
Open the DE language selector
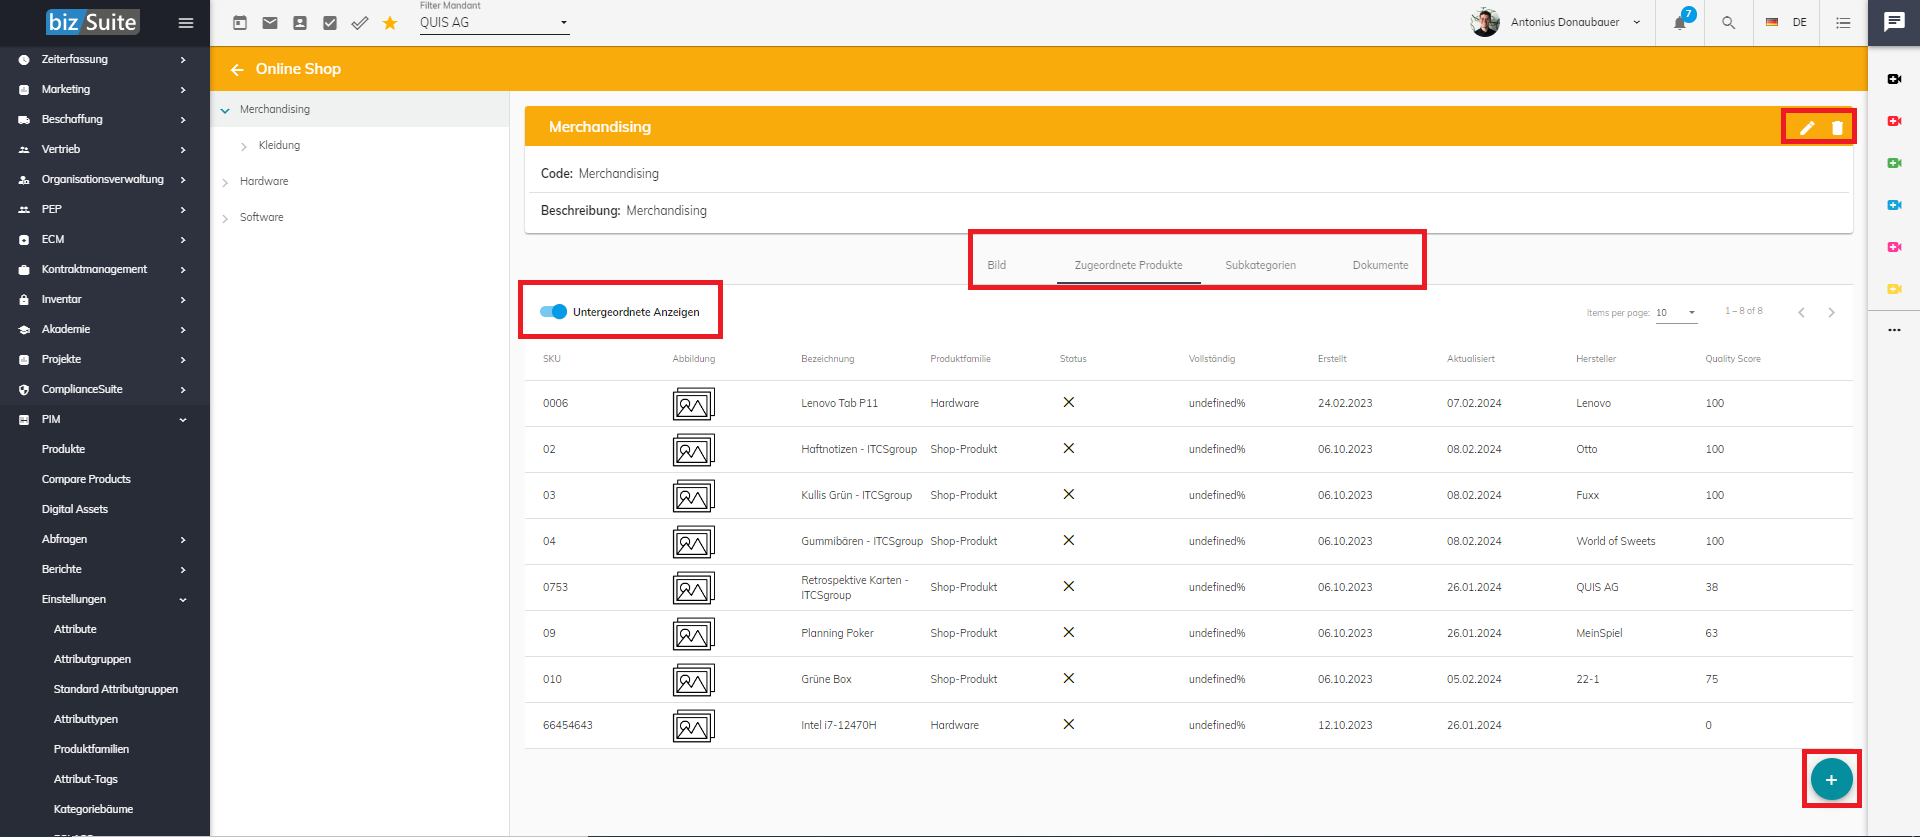[1787, 22]
